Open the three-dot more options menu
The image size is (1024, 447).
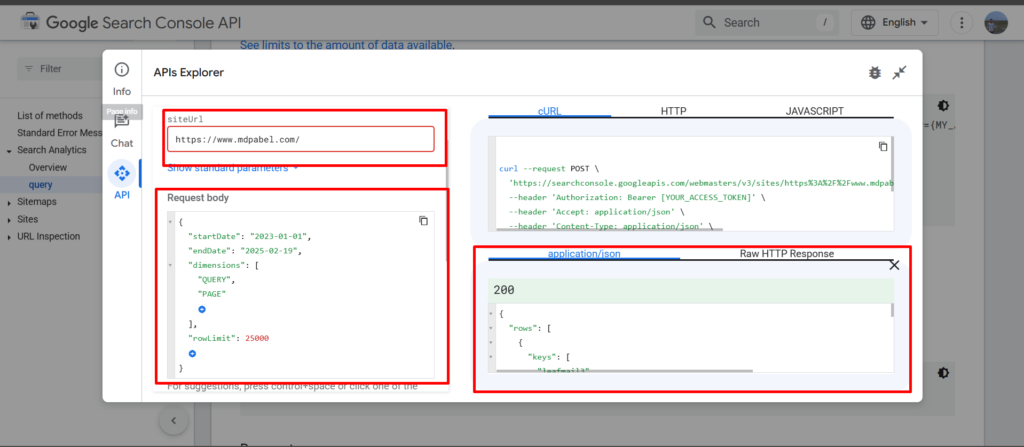[x=961, y=22]
